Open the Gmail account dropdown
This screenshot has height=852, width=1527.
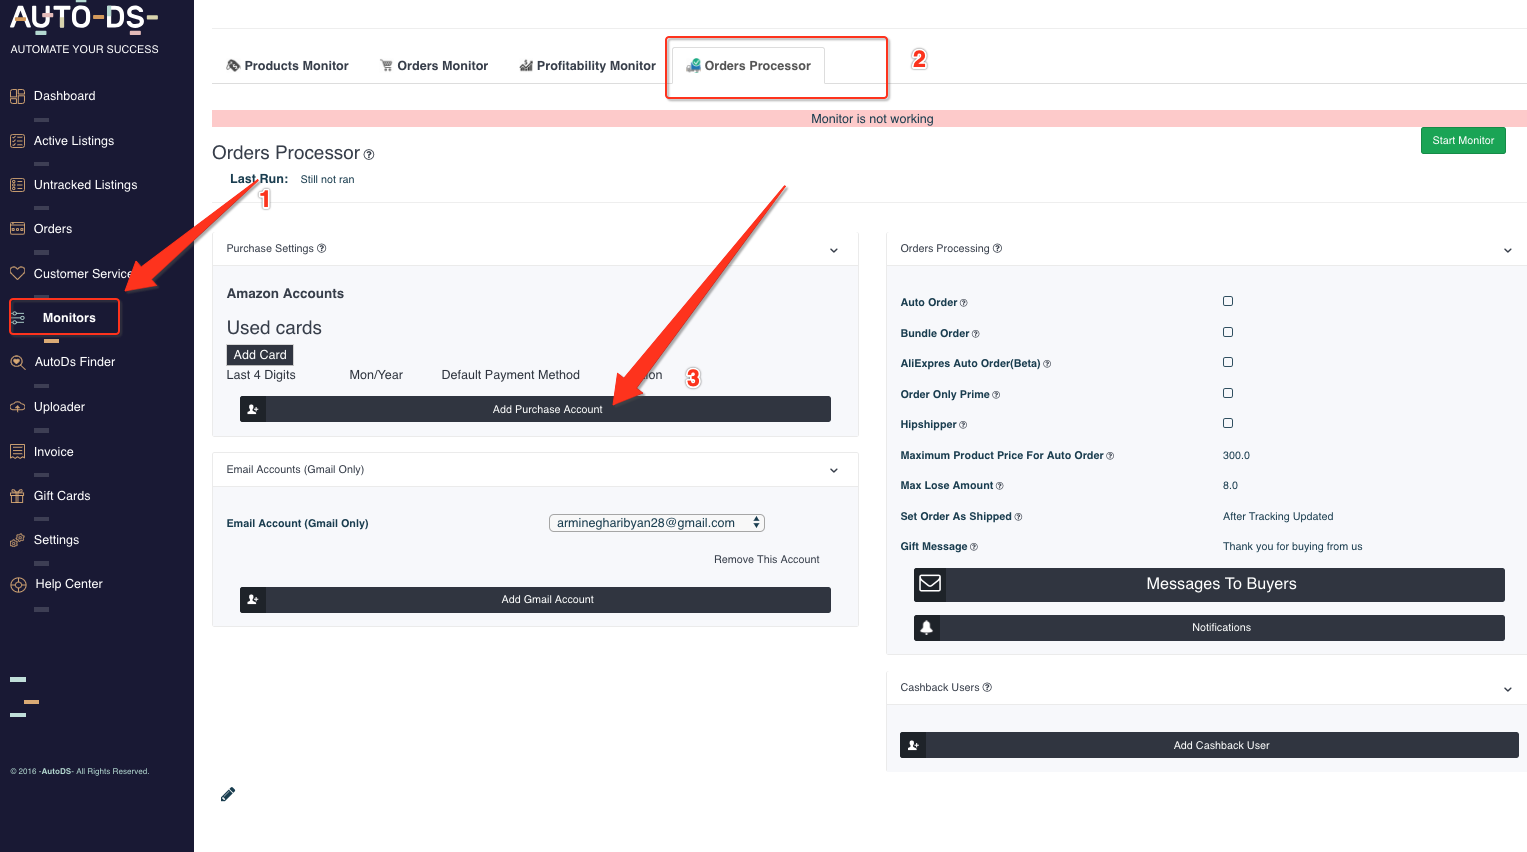(x=657, y=523)
